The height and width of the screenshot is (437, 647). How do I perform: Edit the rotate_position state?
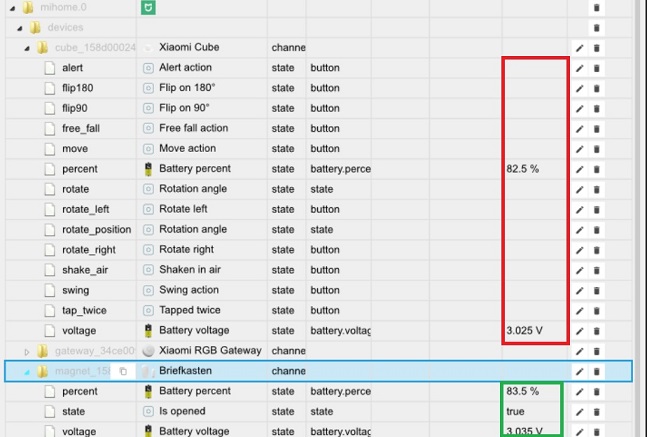coord(580,230)
